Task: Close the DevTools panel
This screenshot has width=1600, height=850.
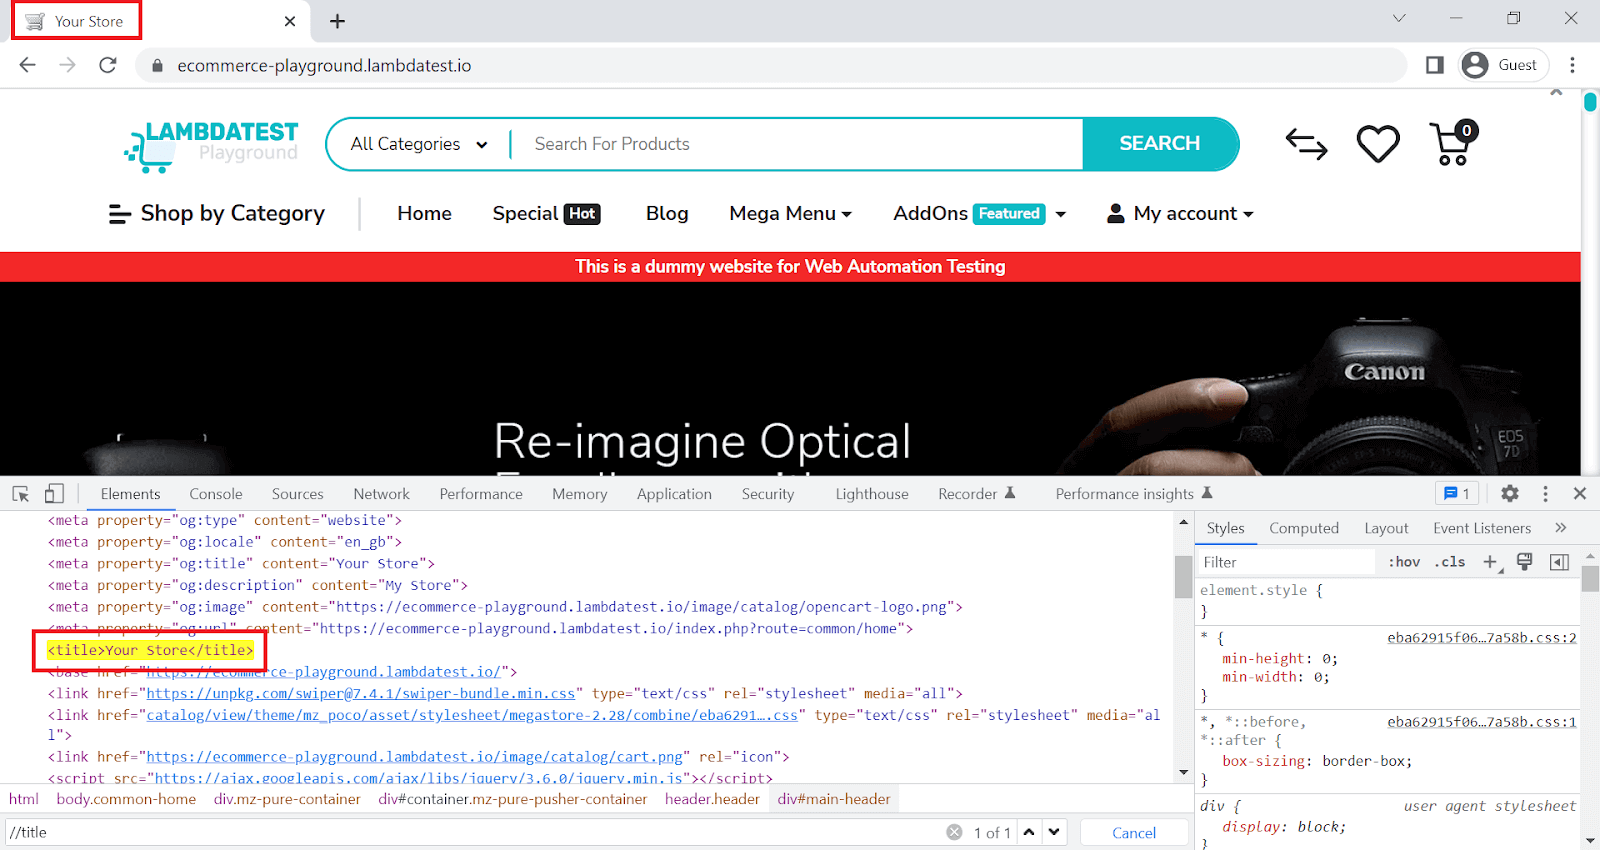Action: (x=1580, y=494)
